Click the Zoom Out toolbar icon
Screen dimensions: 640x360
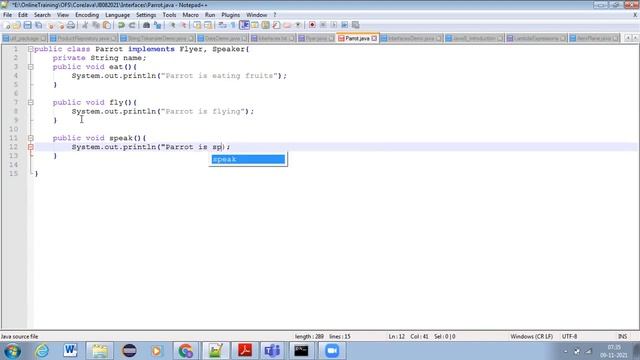[x=184, y=25]
